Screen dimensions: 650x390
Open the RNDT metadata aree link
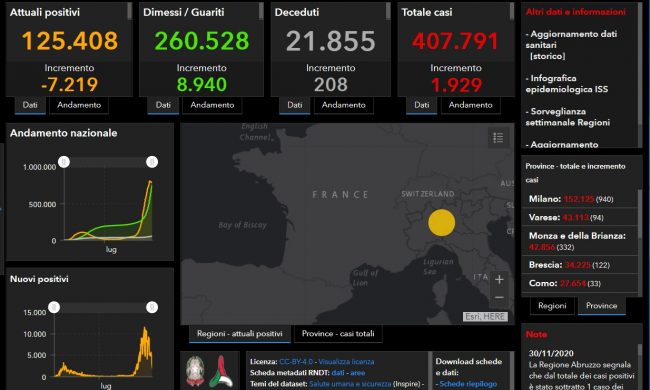[357, 373]
